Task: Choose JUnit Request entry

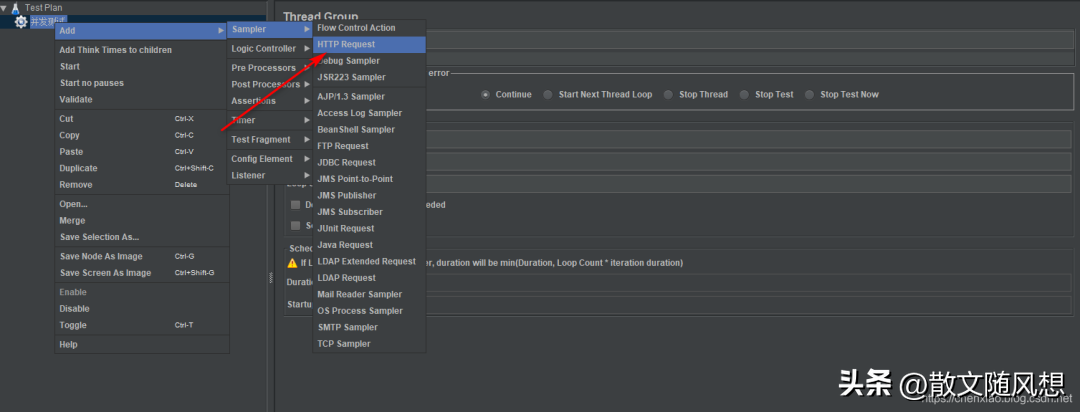Action: [x=369, y=229]
